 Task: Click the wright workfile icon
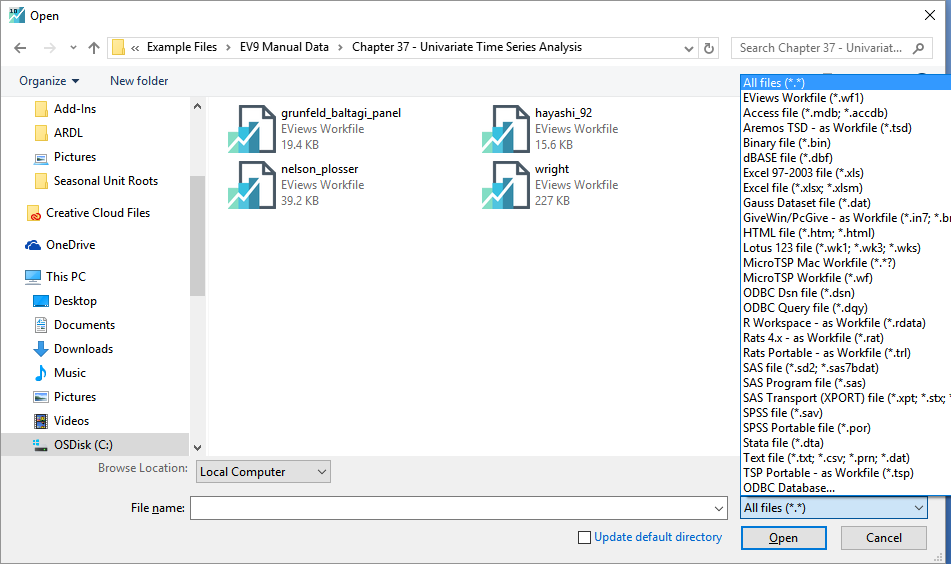click(504, 185)
